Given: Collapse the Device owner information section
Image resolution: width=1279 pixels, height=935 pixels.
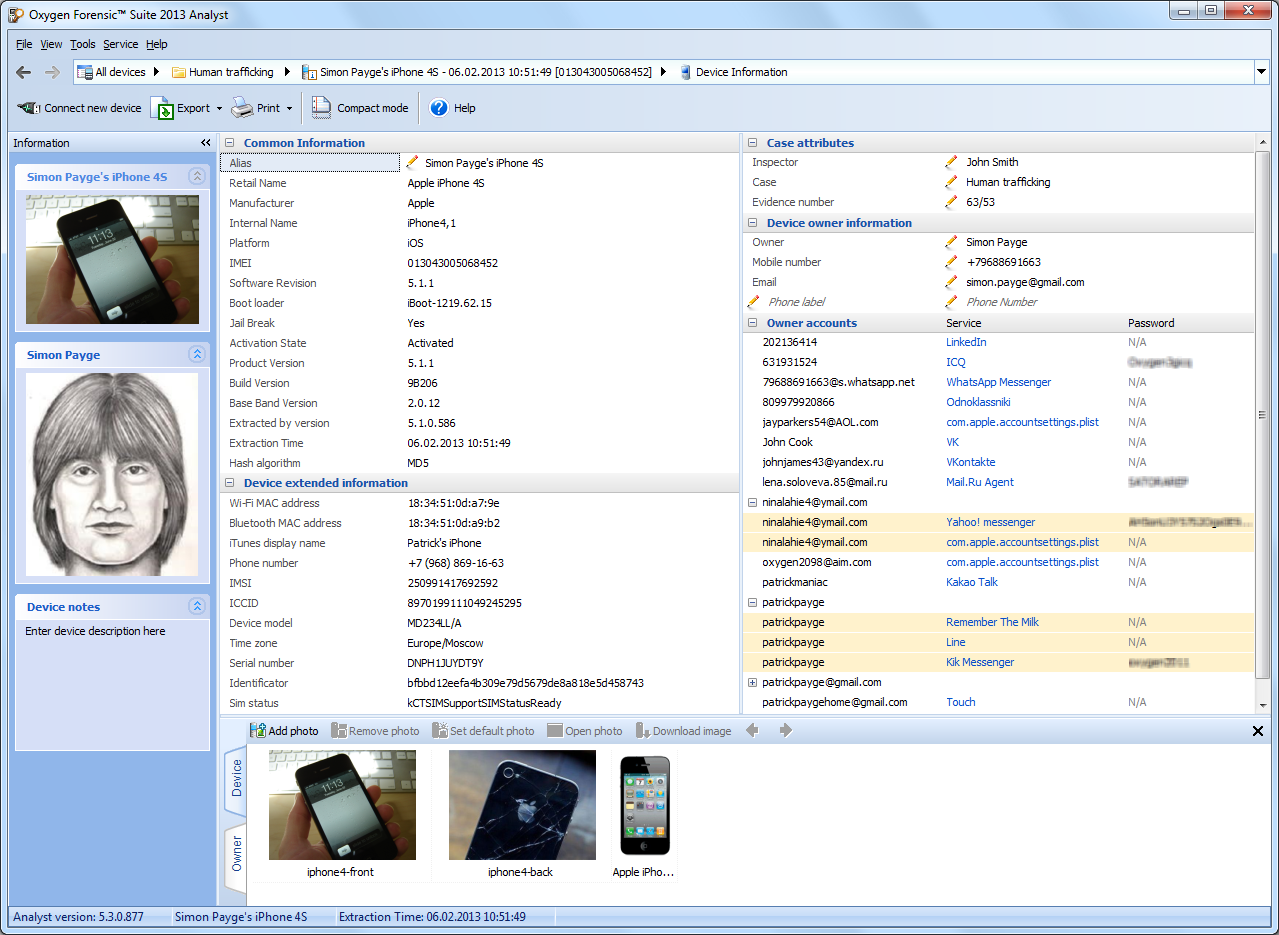Looking at the screenshot, I should pyautogui.click(x=752, y=223).
